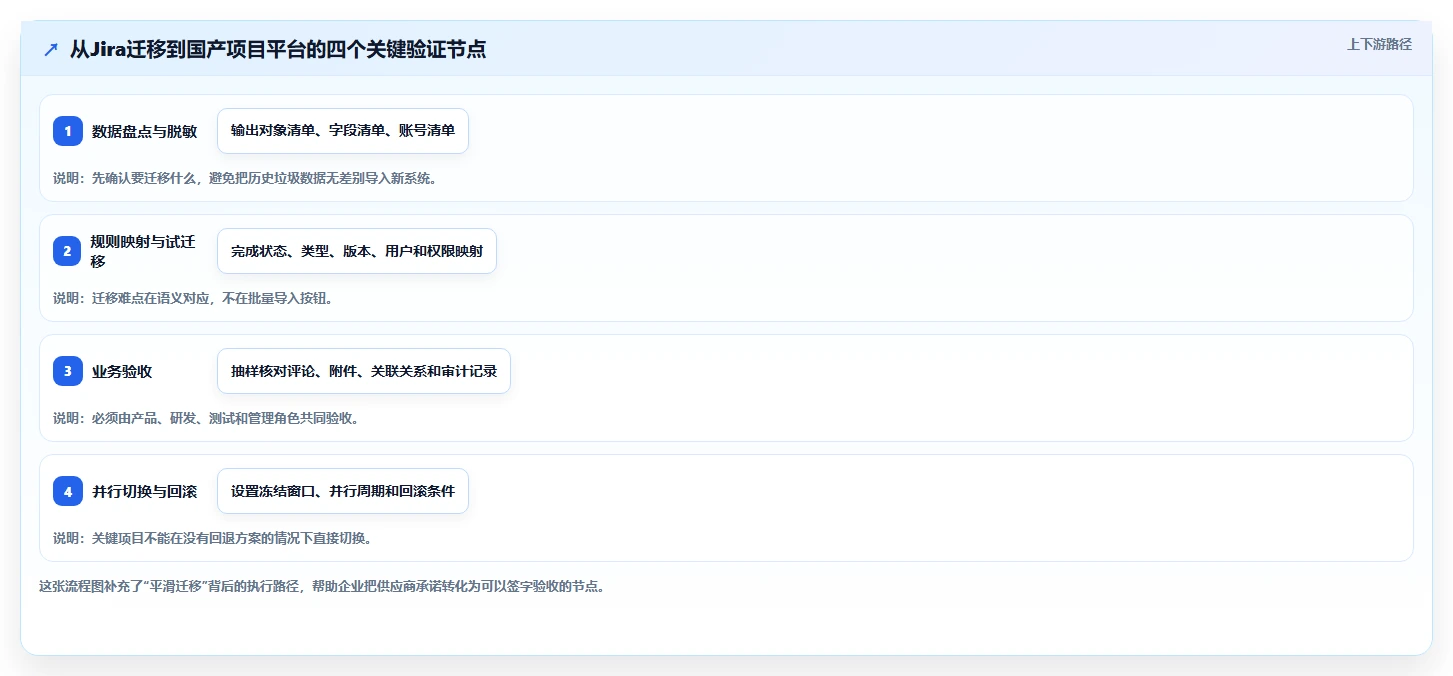Select the 并行切换与回滚 step heading

tap(144, 491)
